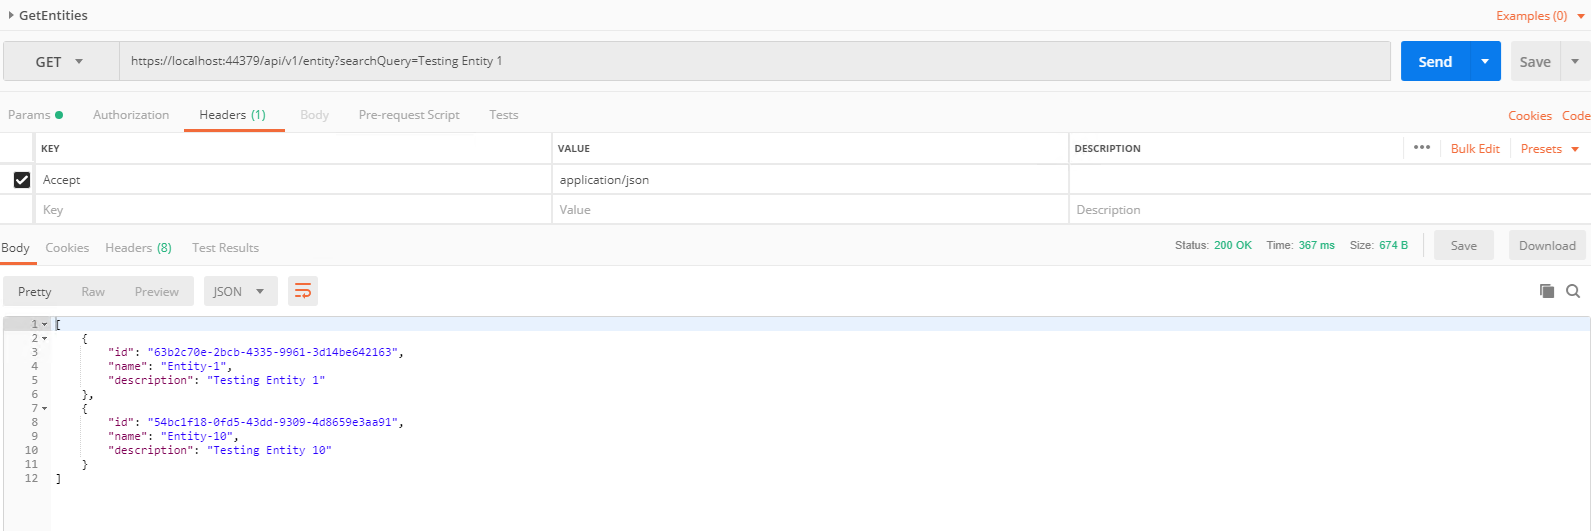
Task: Switch to response Cookies tab
Action: click(x=67, y=248)
